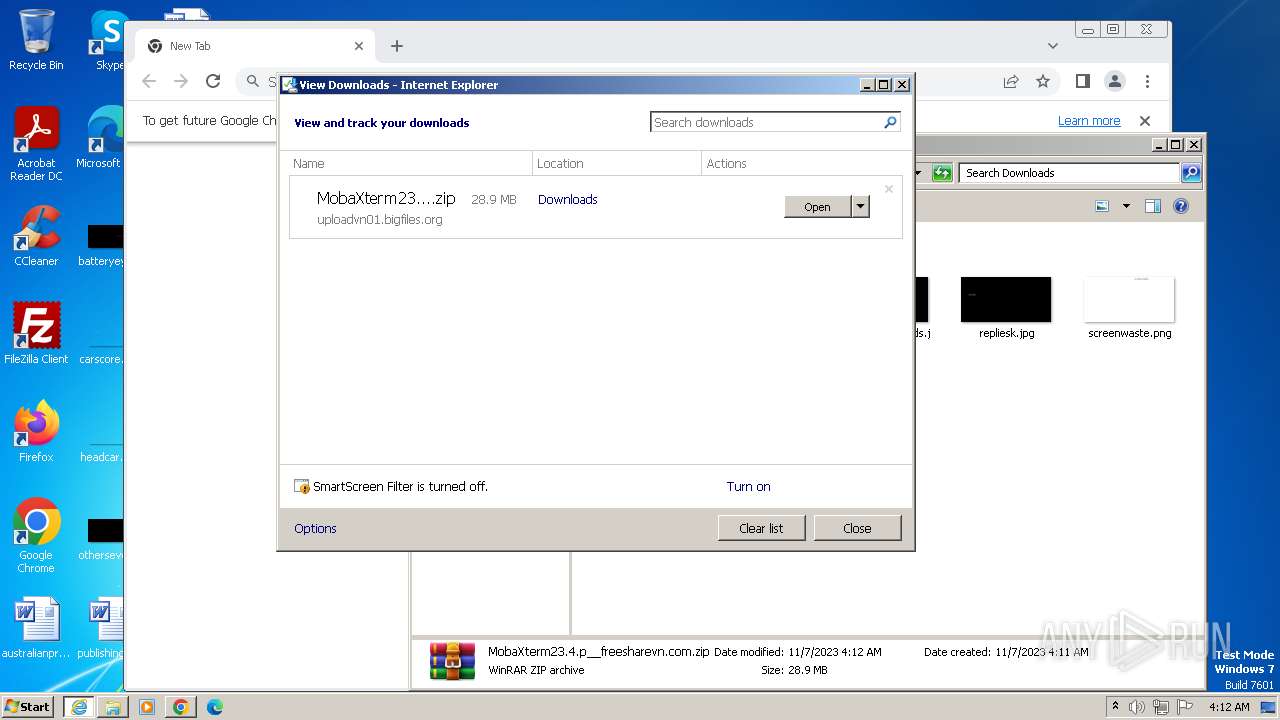Click WinRAR archive icon in details pane
The image size is (1280, 720).
tap(452, 660)
